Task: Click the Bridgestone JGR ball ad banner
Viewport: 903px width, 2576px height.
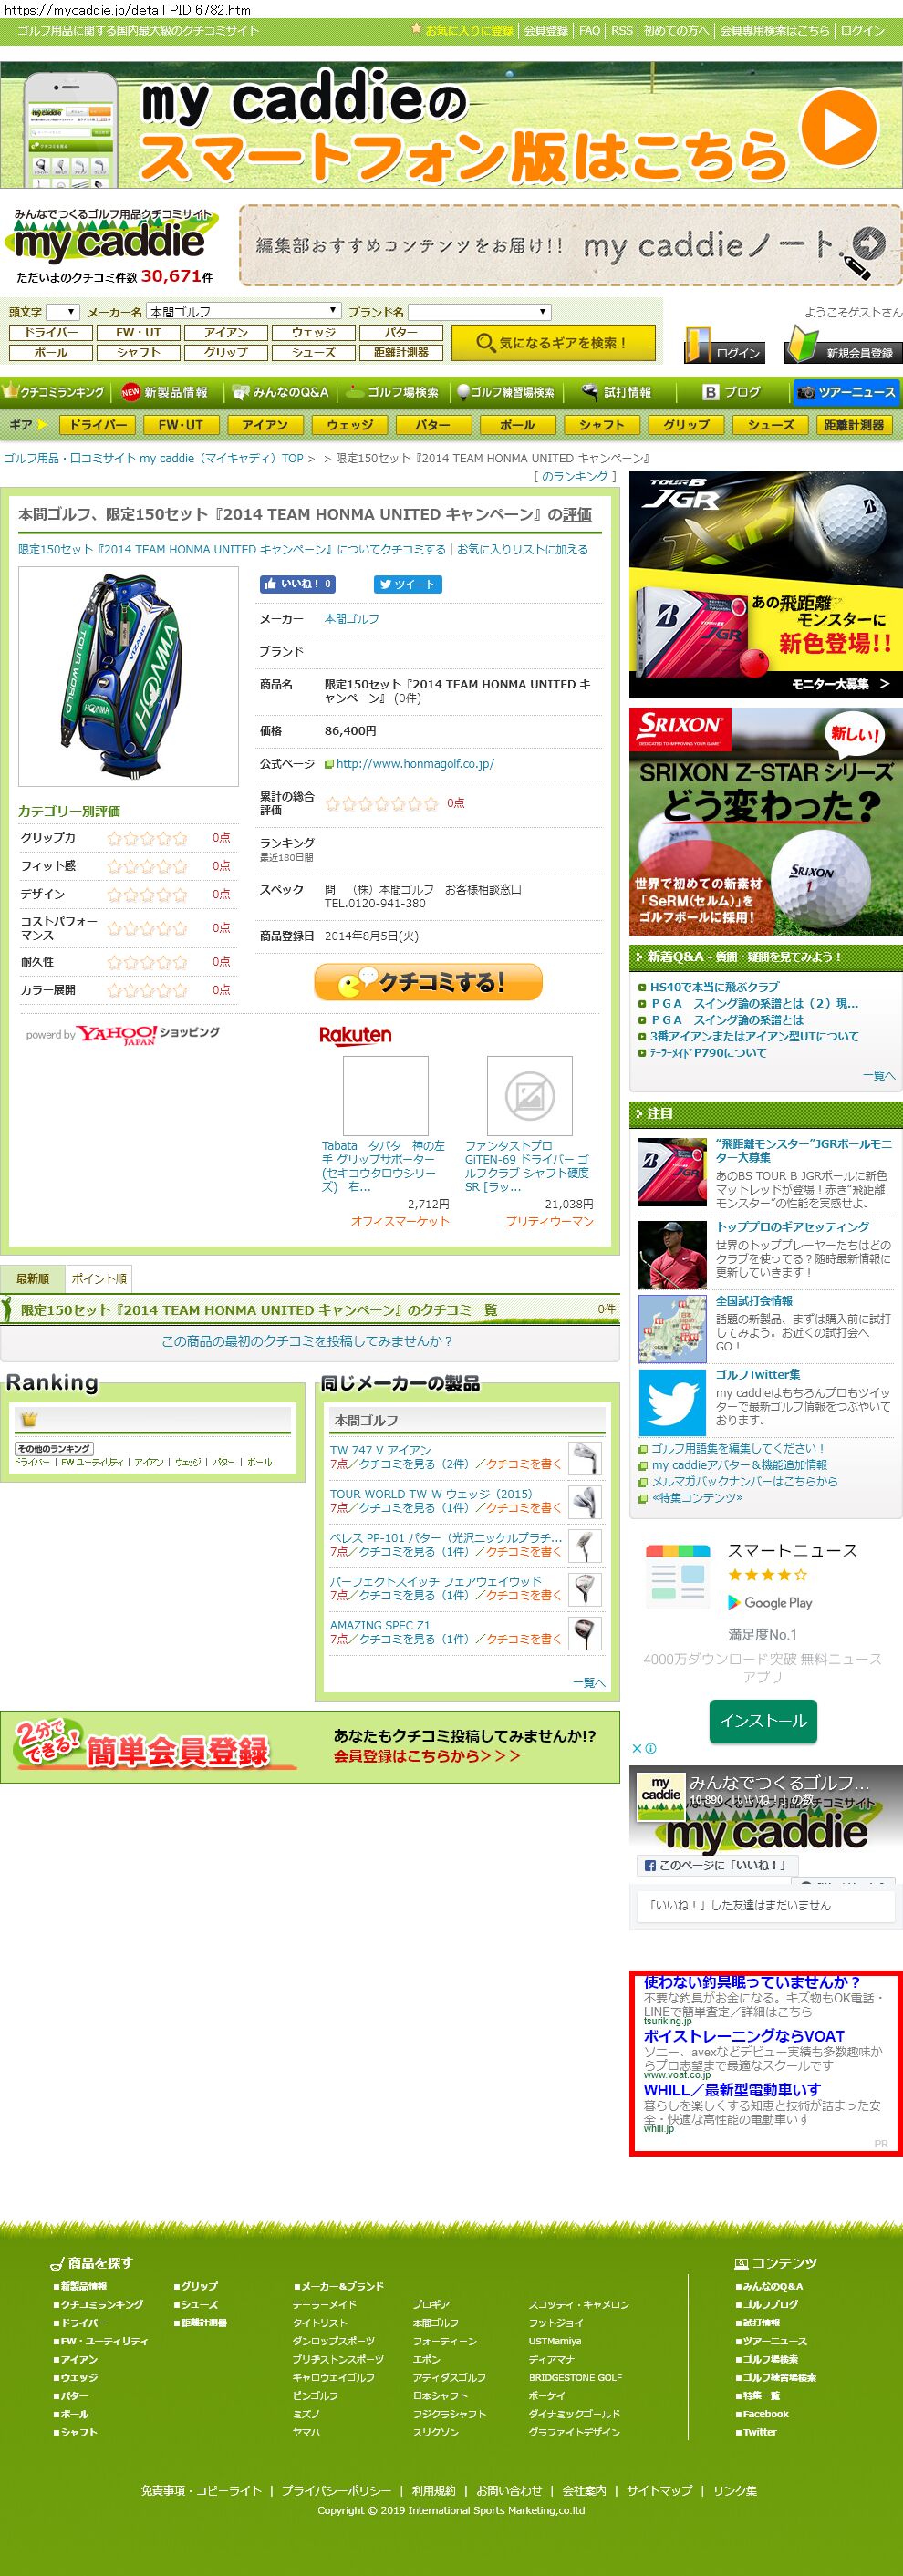Action: 765,584
